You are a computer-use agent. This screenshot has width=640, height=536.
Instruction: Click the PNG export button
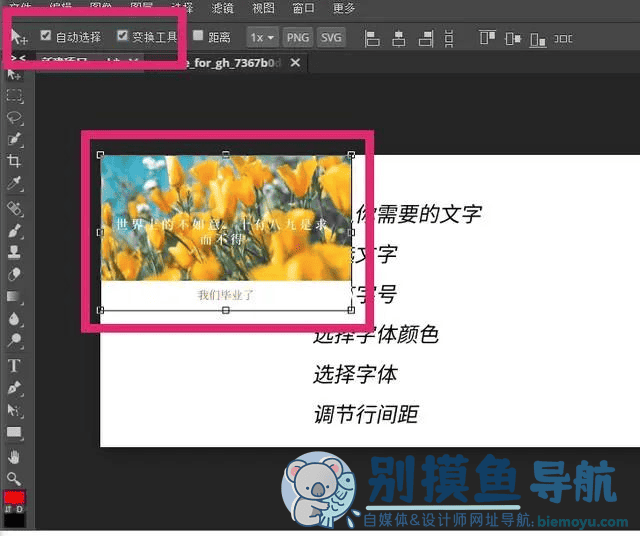click(x=298, y=37)
